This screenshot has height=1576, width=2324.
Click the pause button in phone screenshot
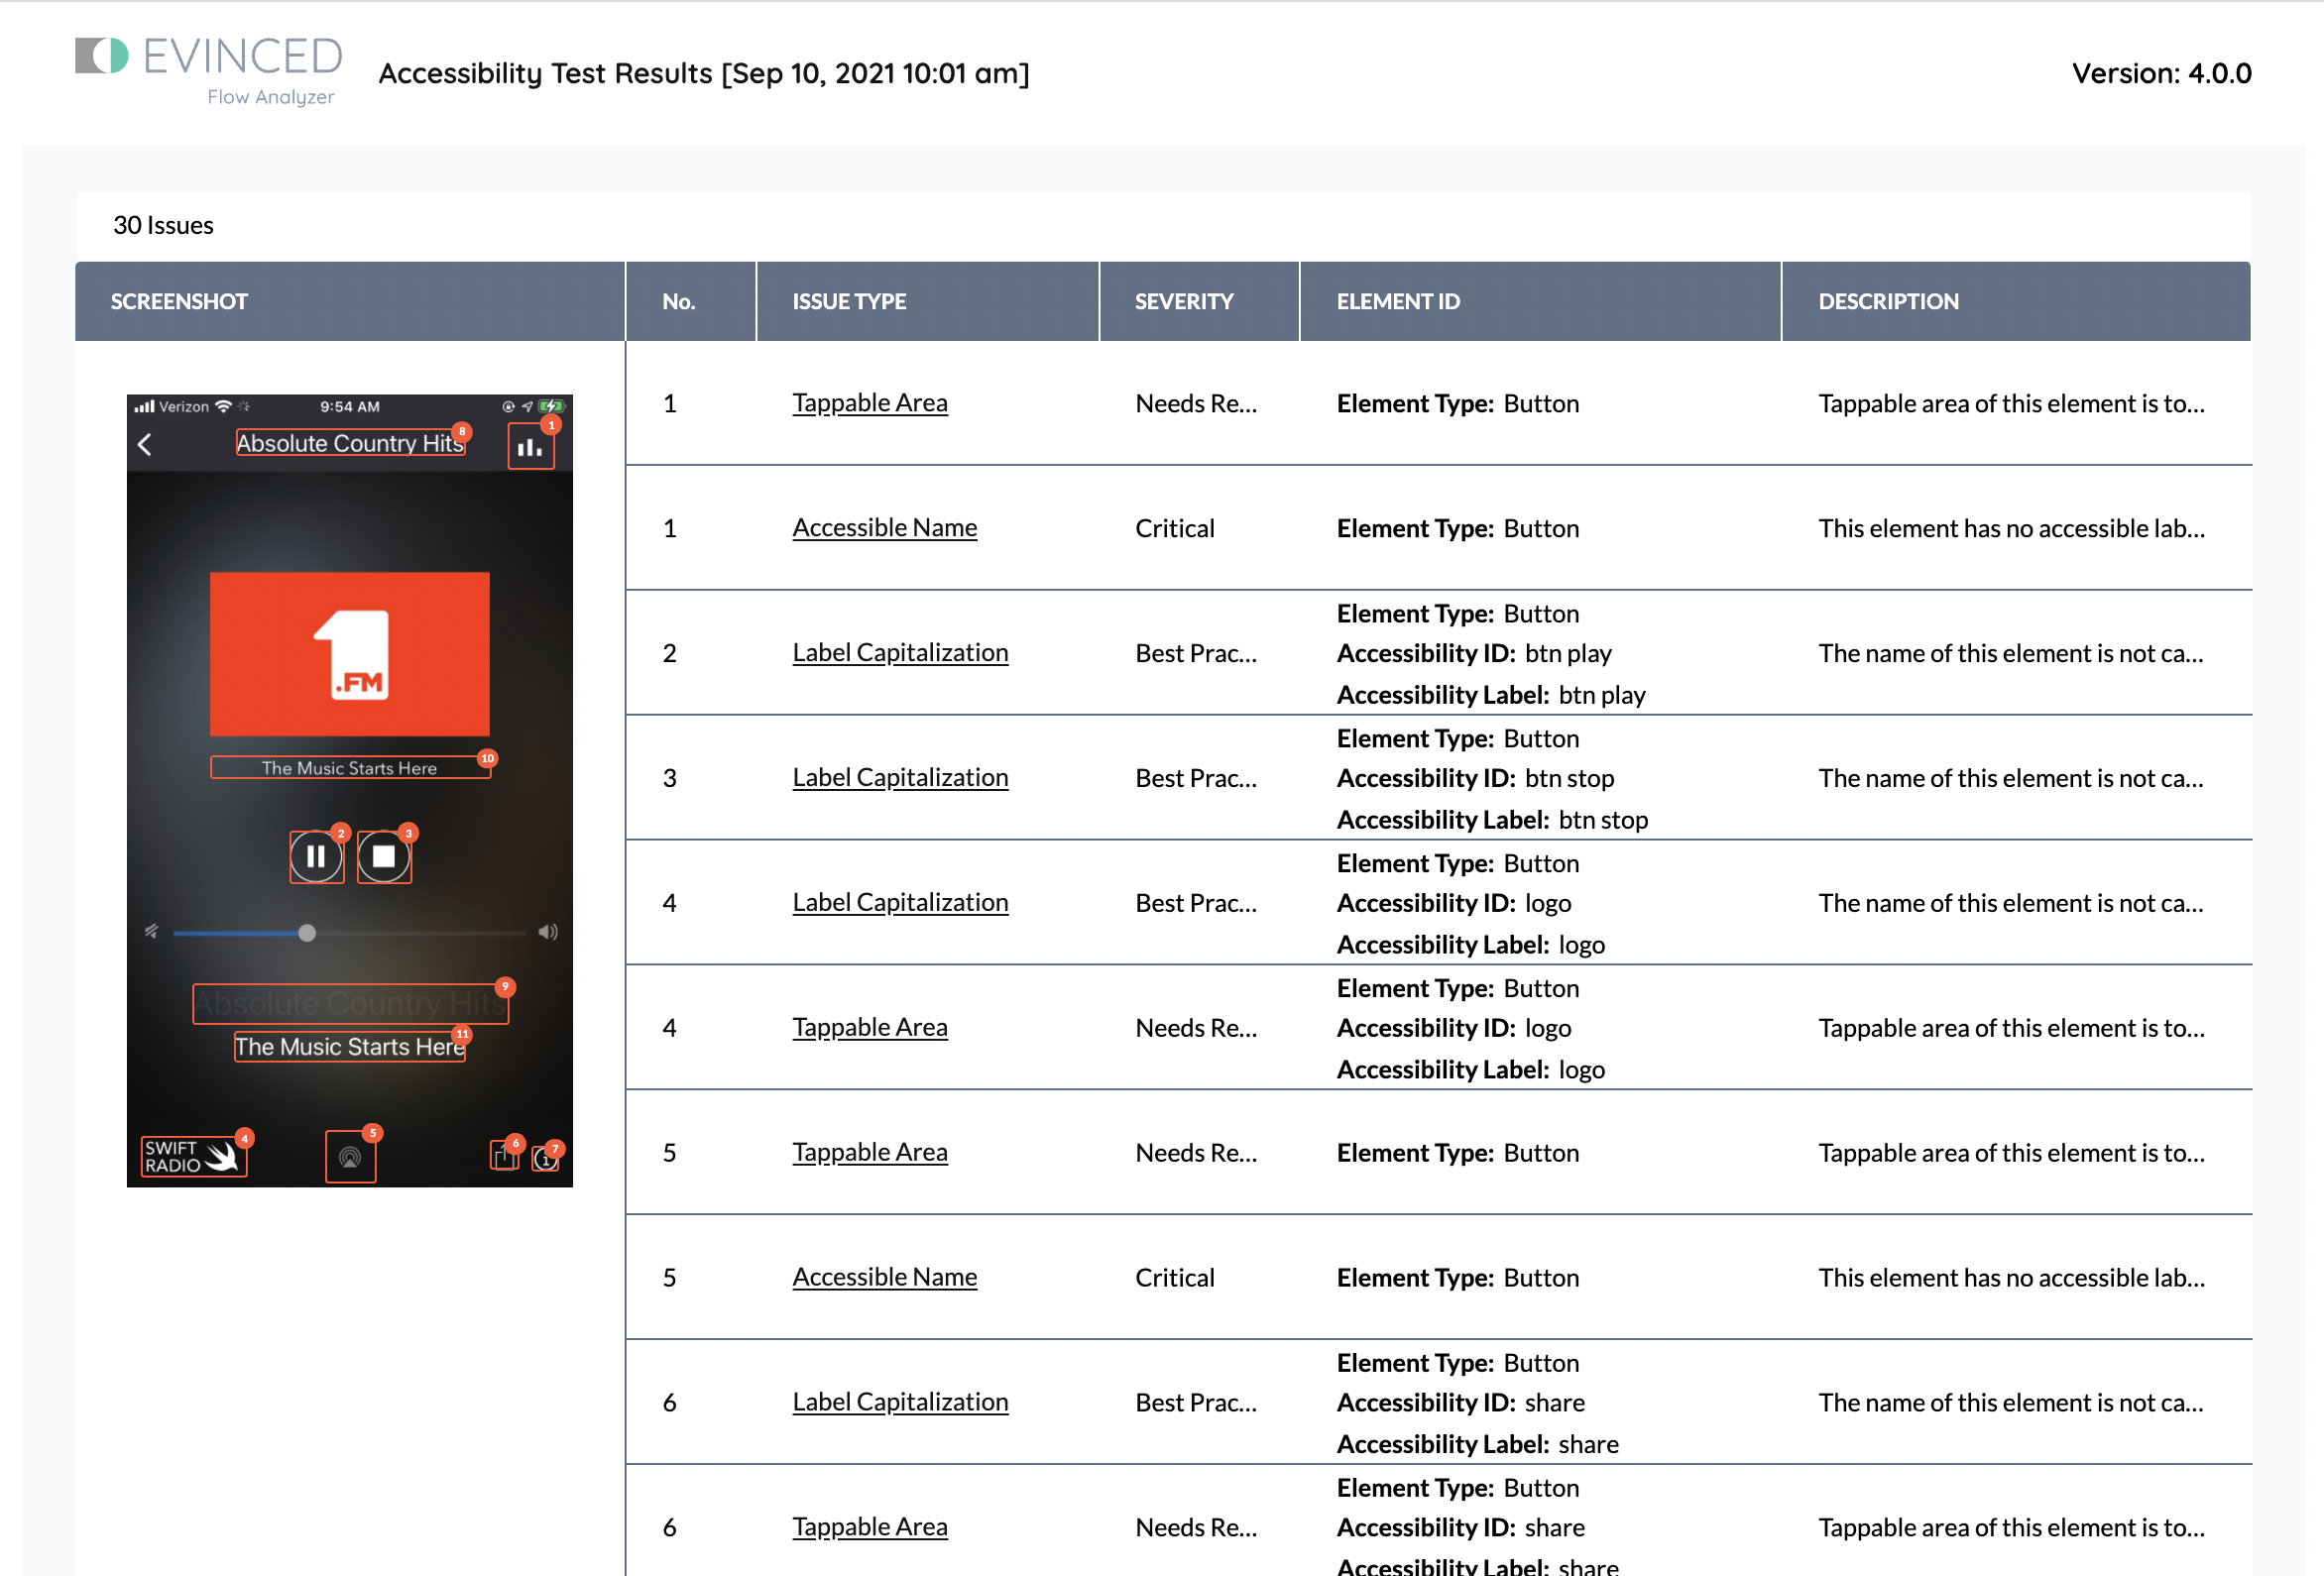pyautogui.click(x=316, y=857)
